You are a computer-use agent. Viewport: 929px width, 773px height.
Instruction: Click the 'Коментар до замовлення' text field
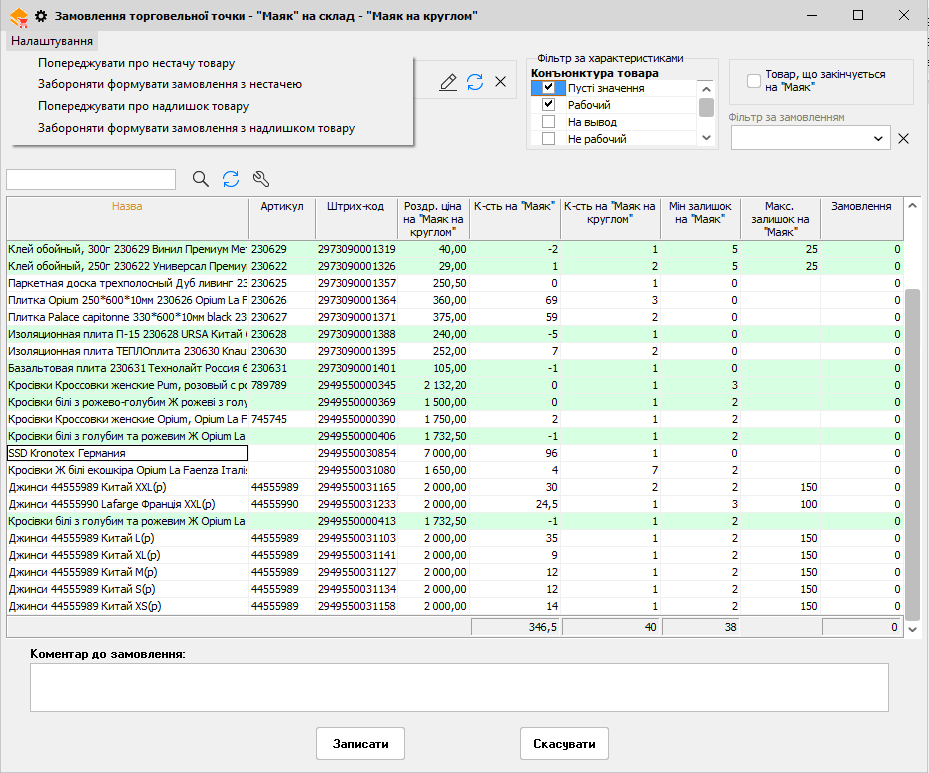(x=459, y=687)
